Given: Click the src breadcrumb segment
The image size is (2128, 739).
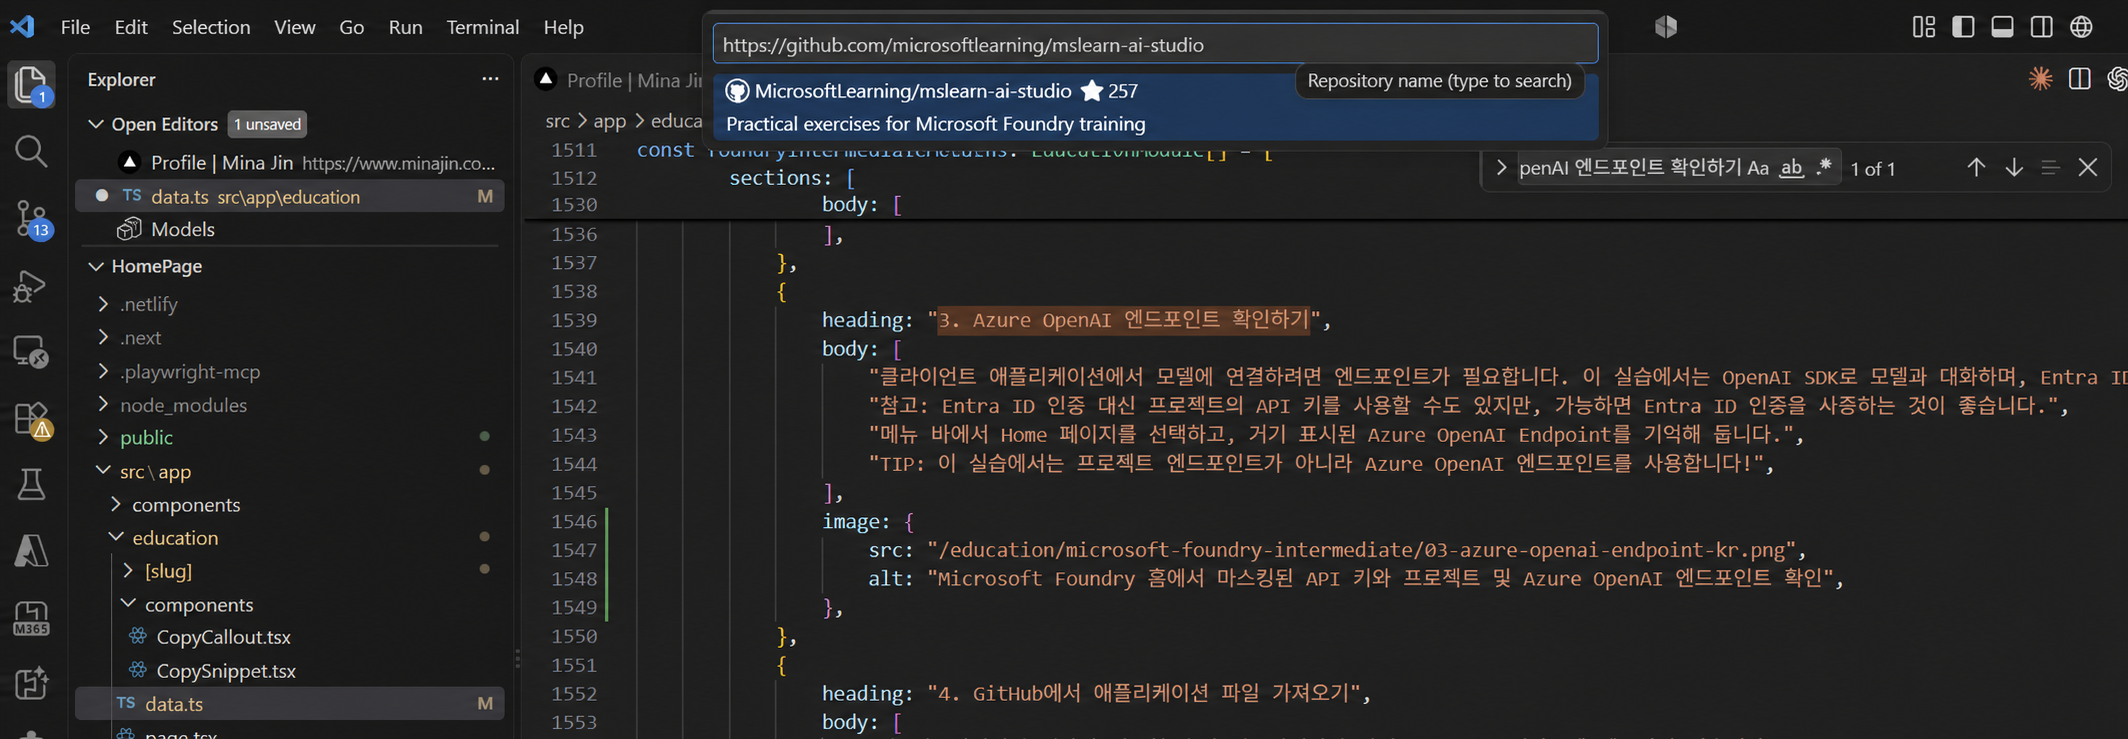Looking at the screenshot, I should (x=557, y=121).
